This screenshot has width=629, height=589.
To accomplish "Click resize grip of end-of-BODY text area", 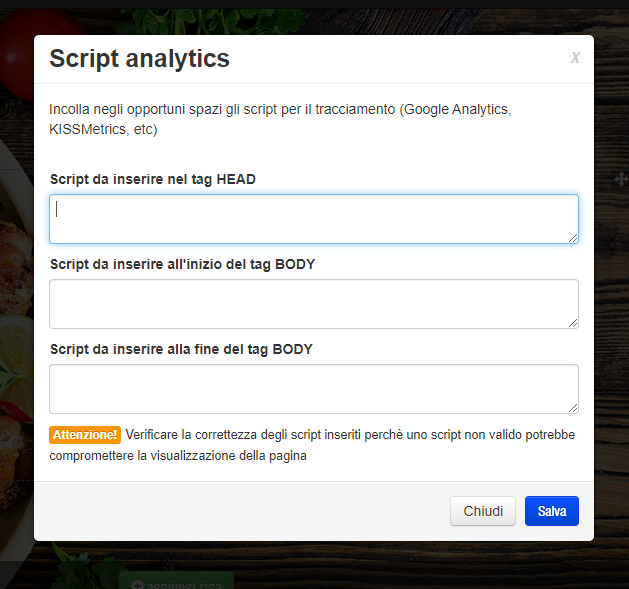I will tap(573, 408).
